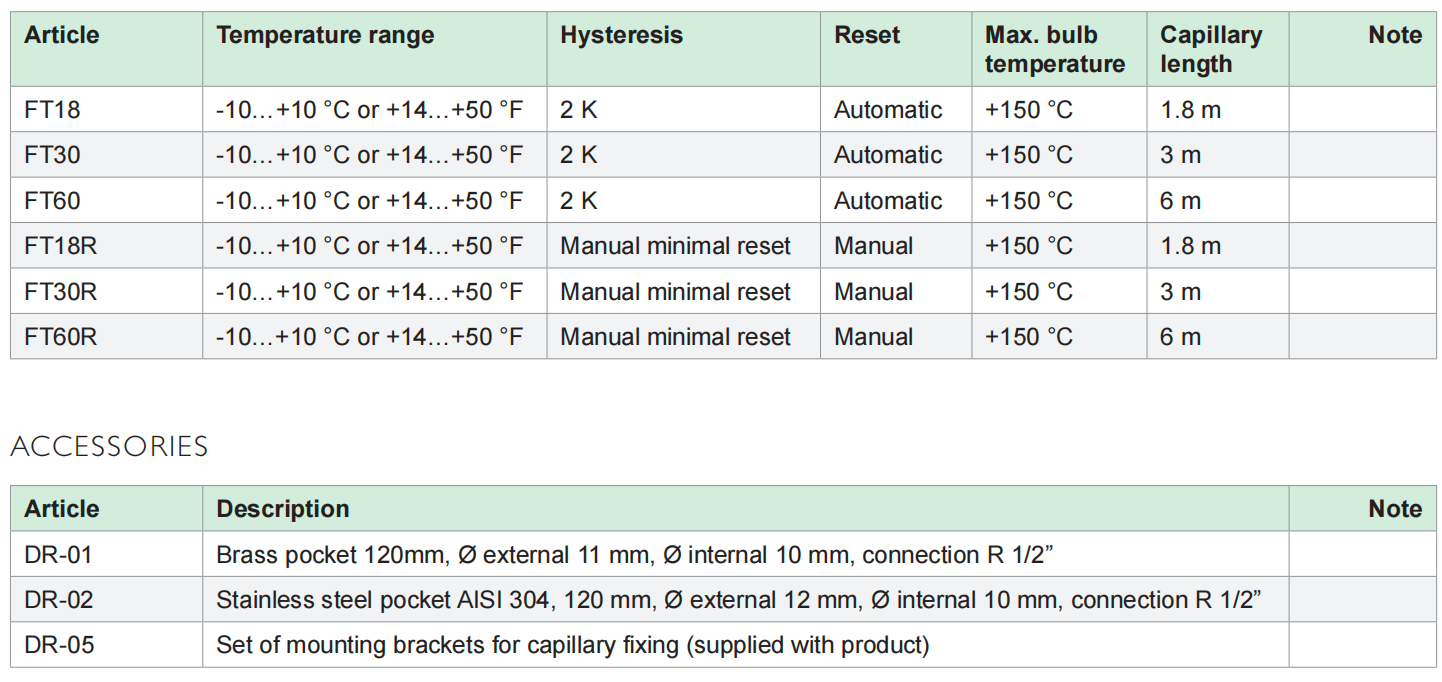Select article FT18R in the table
Screen dimensions: 1442x682
click(60, 246)
